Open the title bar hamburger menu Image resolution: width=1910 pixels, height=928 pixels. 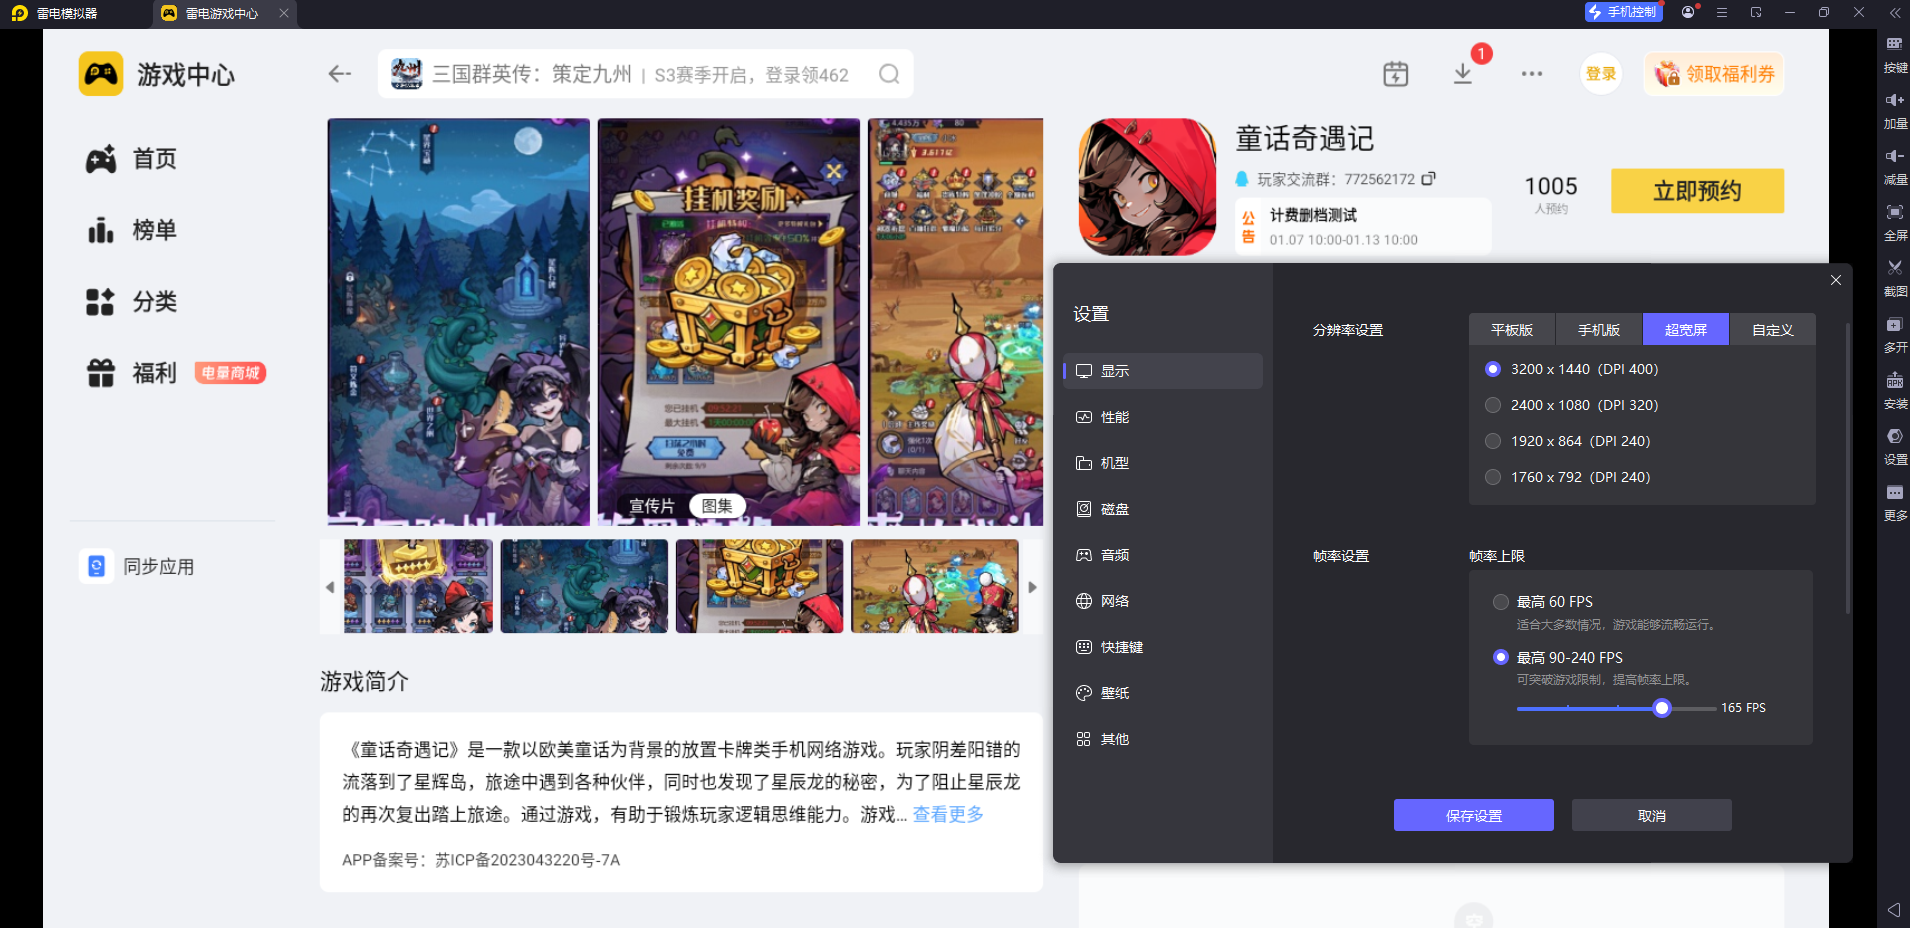coord(1722,13)
